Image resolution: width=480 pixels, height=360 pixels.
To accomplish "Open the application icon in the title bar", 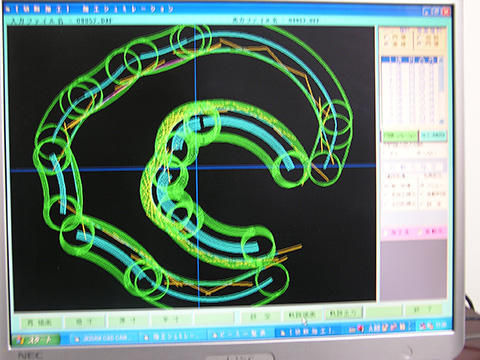I will click(8, 9).
